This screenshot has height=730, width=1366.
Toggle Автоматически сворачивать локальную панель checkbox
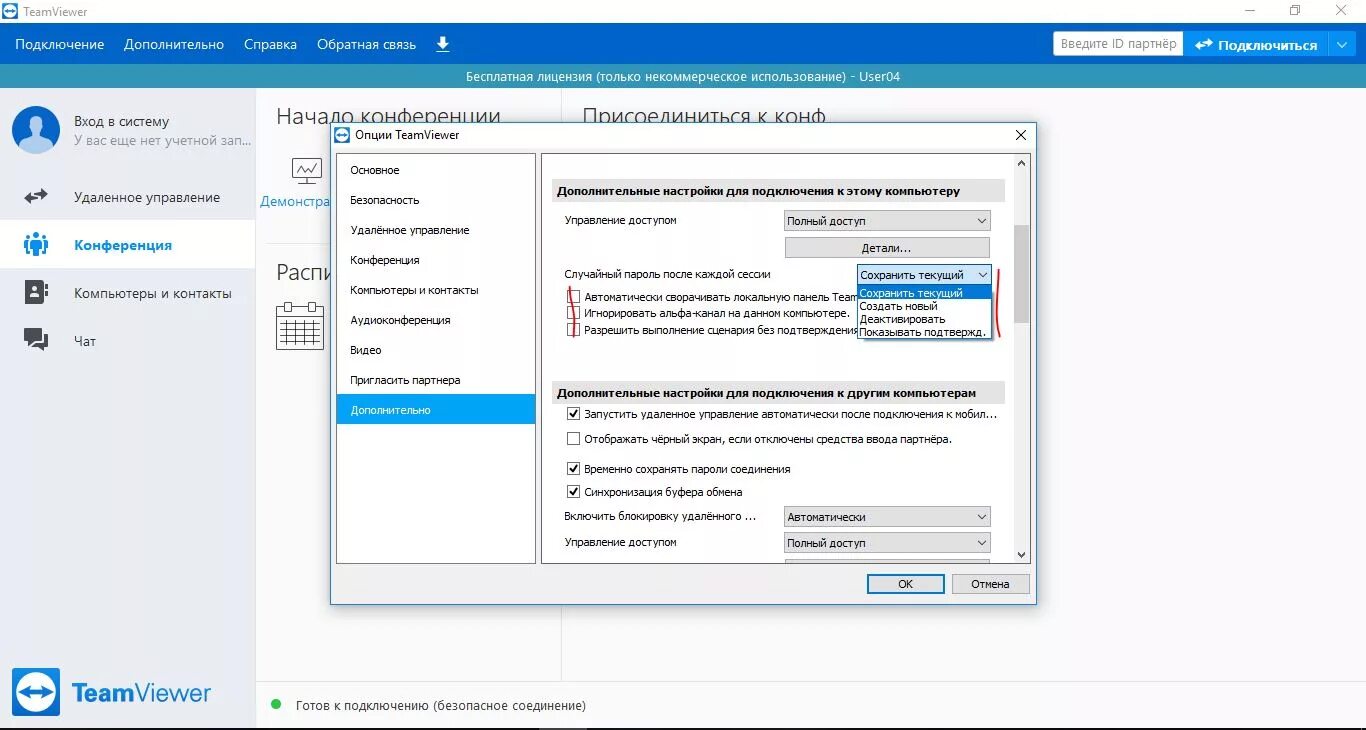[574, 296]
